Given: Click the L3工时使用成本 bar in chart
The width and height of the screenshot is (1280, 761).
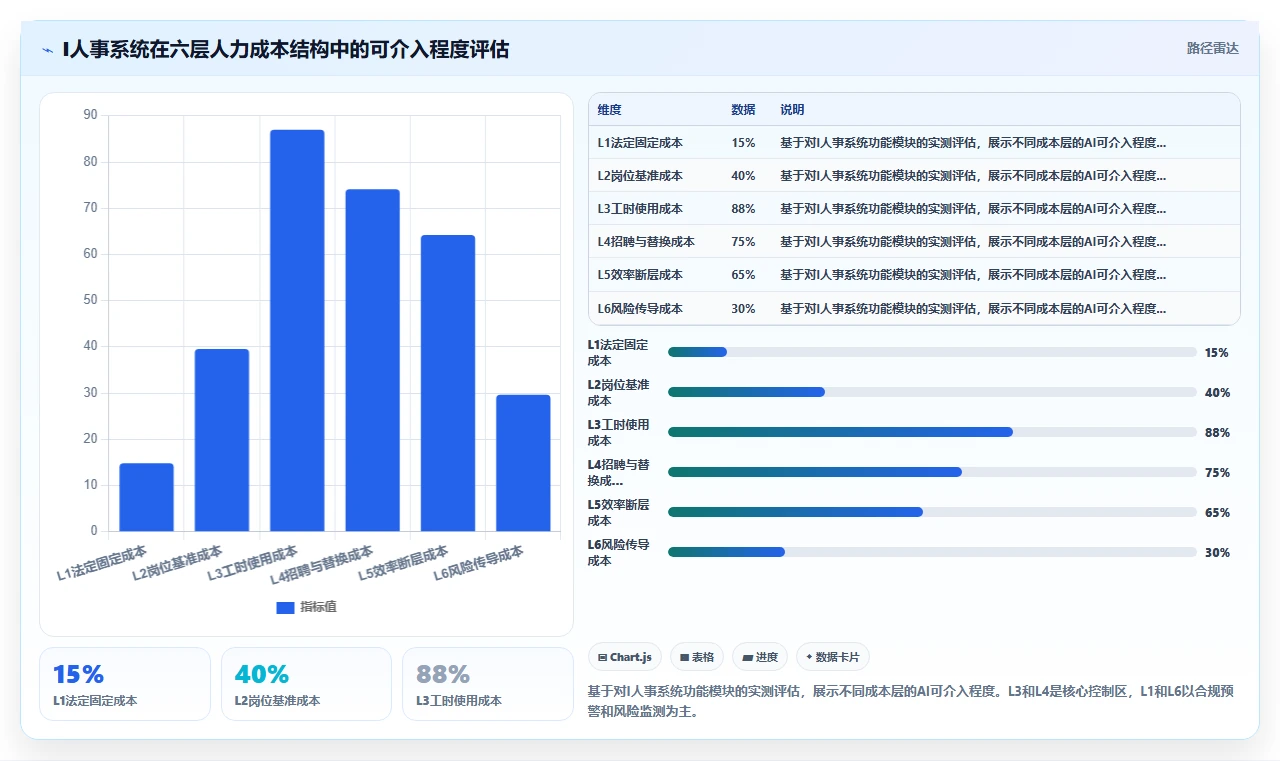Looking at the screenshot, I should (x=297, y=331).
